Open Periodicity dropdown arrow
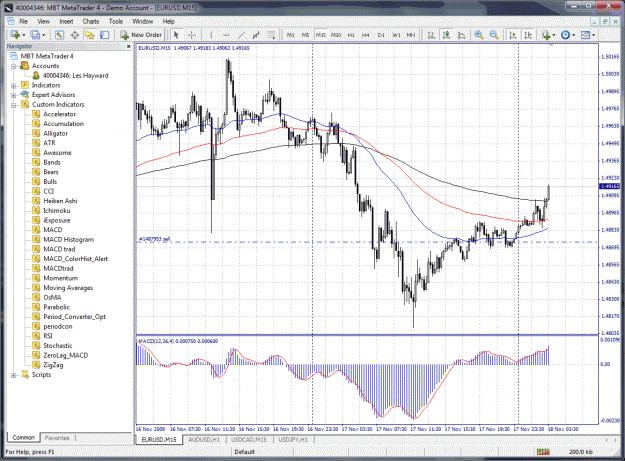This screenshot has width=625, height=461. (574, 35)
